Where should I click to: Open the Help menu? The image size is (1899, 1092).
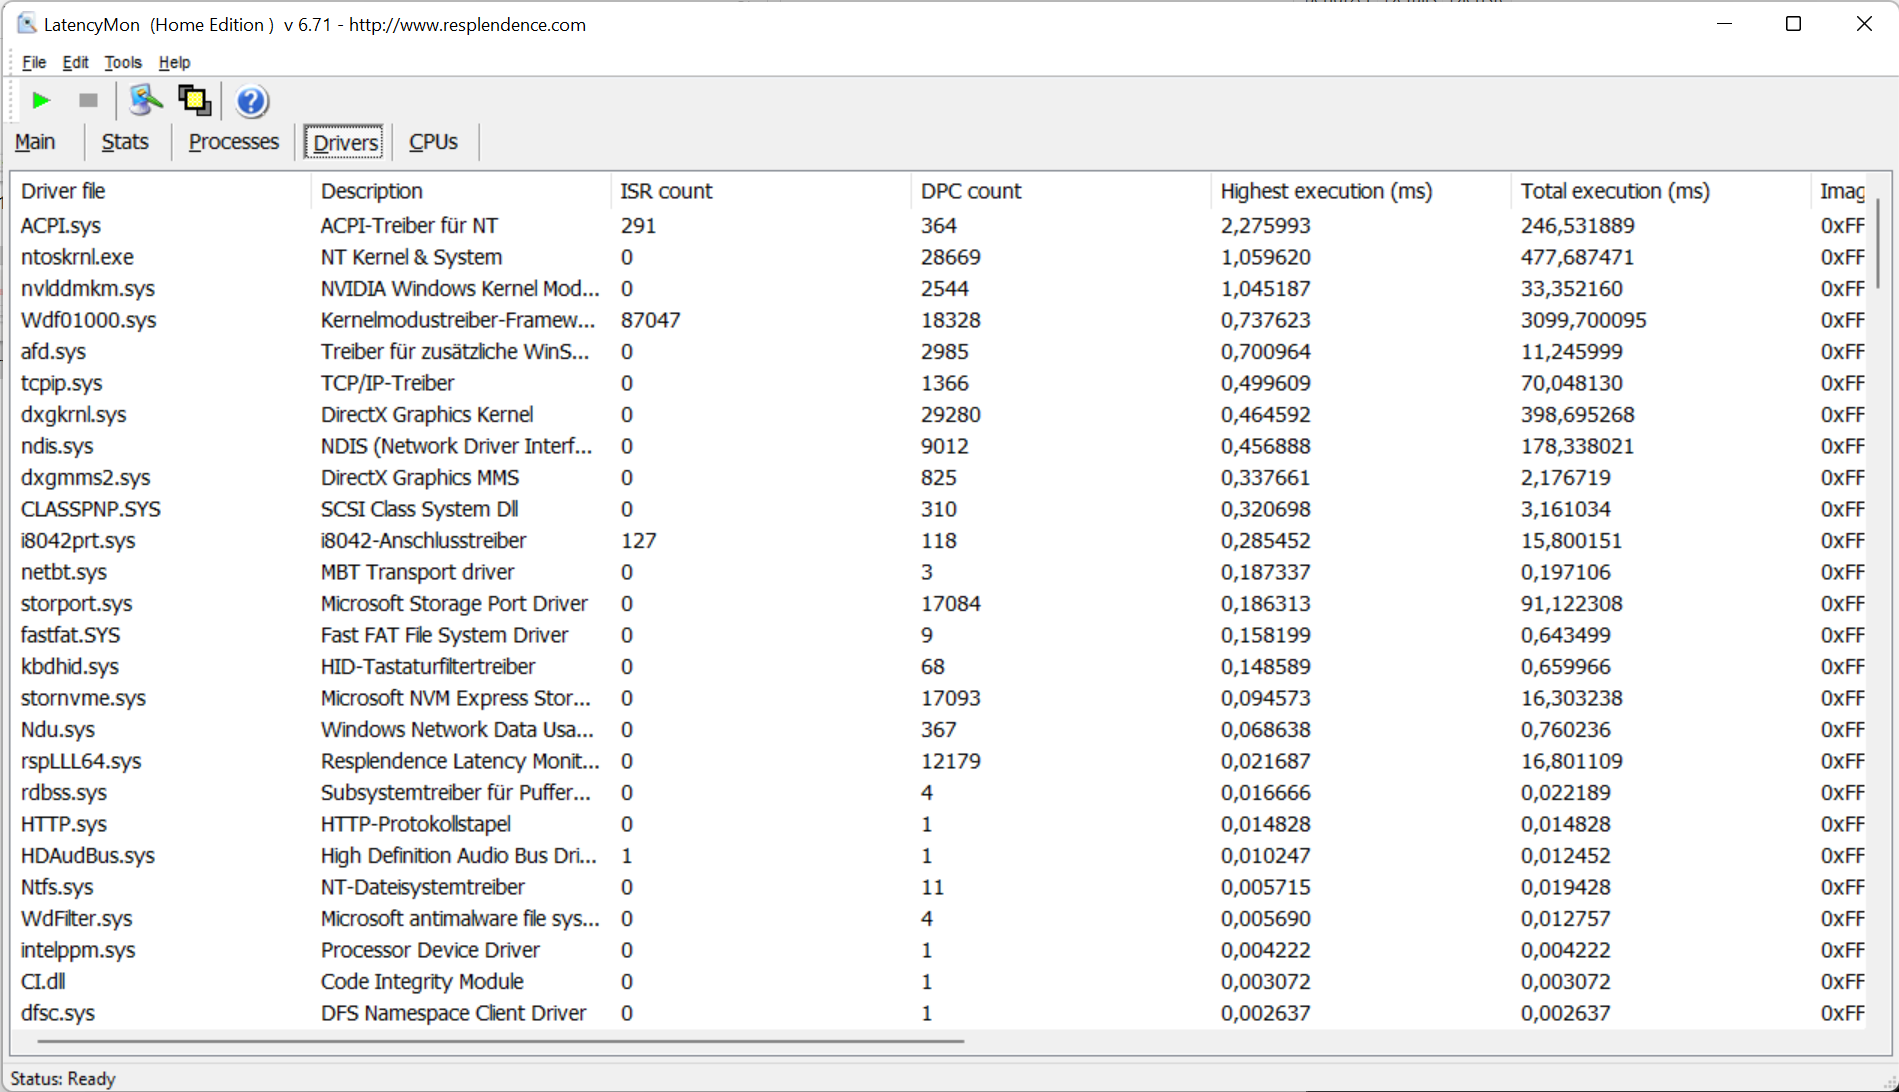pos(174,62)
